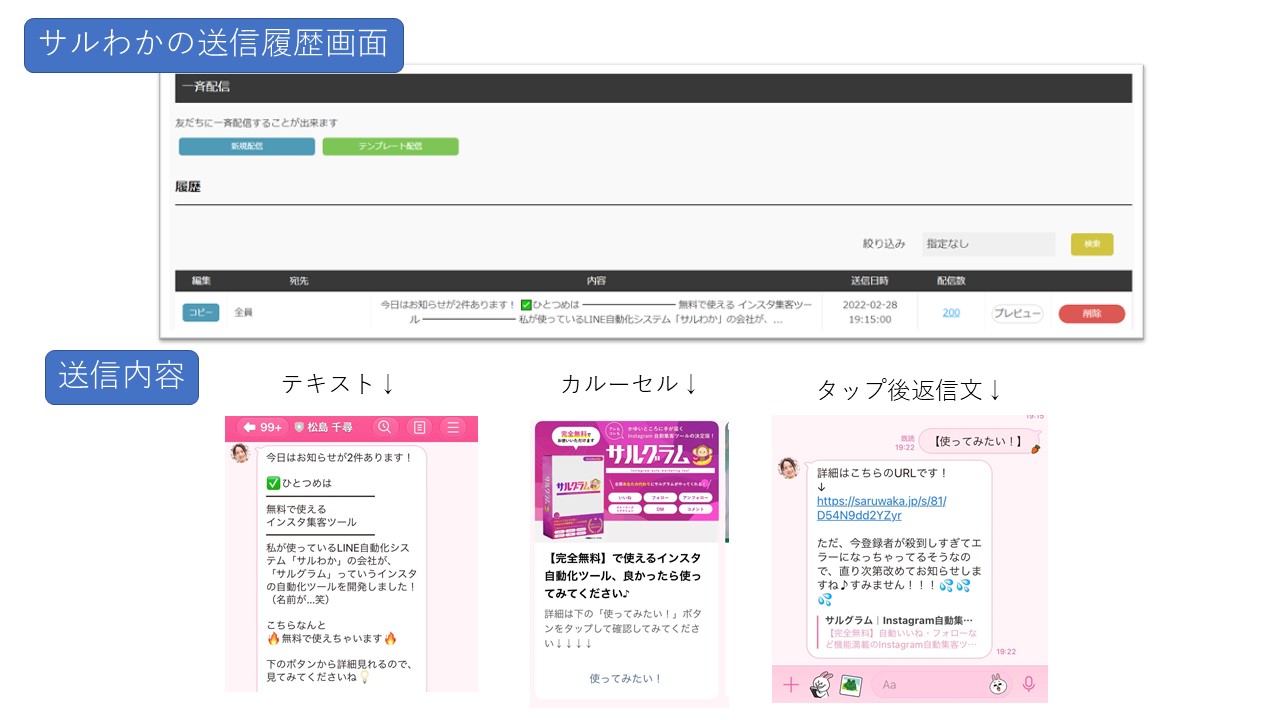The image size is (1280, 720).
Task: Click the プレビュー button
Action: coord(1017,313)
